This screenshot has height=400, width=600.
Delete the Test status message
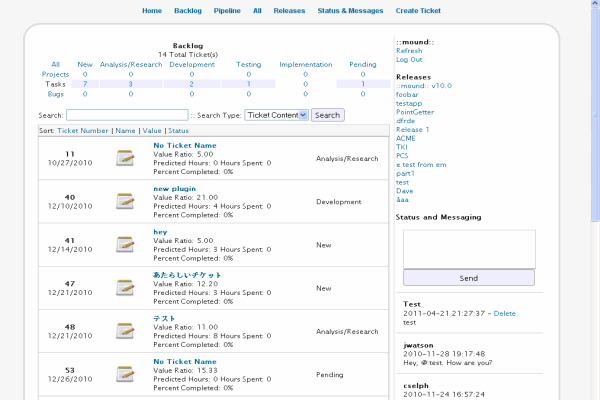click(x=504, y=313)
